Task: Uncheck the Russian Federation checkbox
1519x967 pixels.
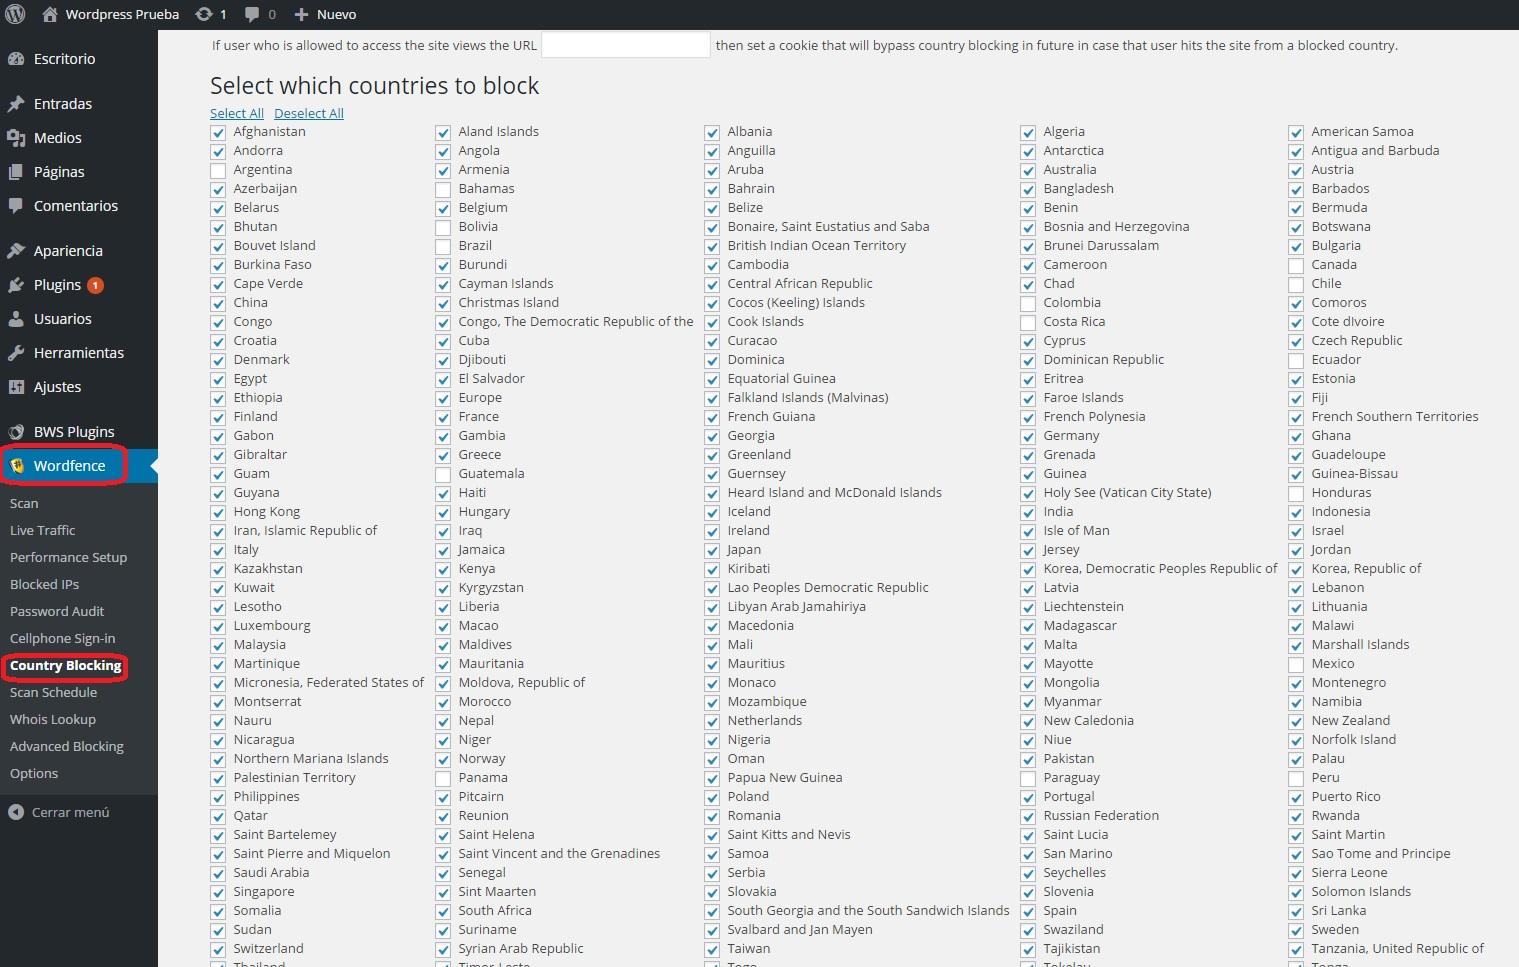Action: click(1028, 816)
